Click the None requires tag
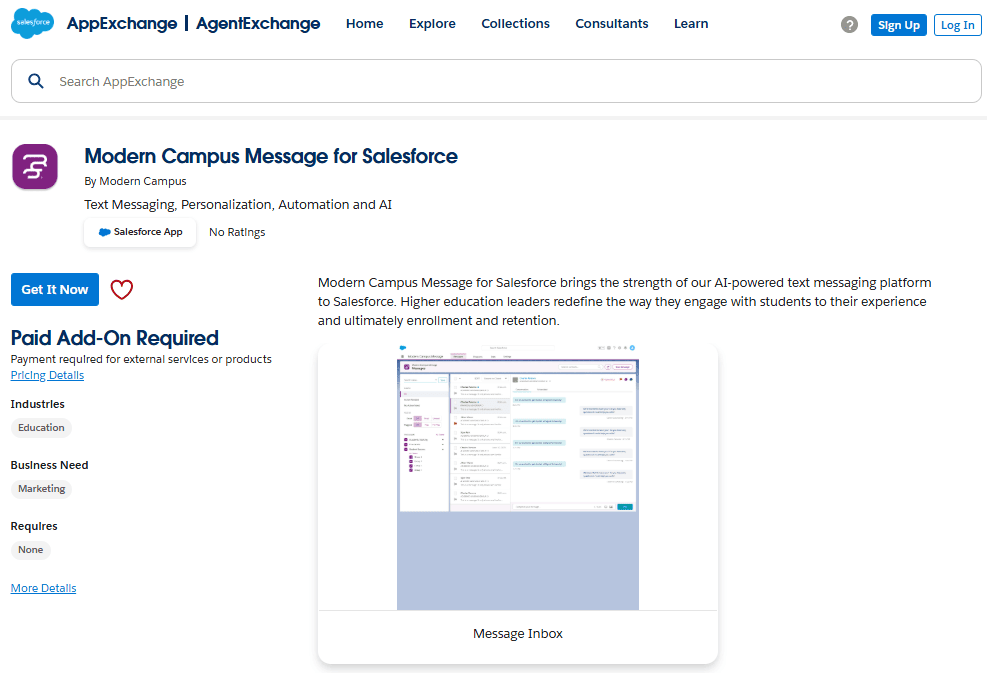 click(31, 550)
